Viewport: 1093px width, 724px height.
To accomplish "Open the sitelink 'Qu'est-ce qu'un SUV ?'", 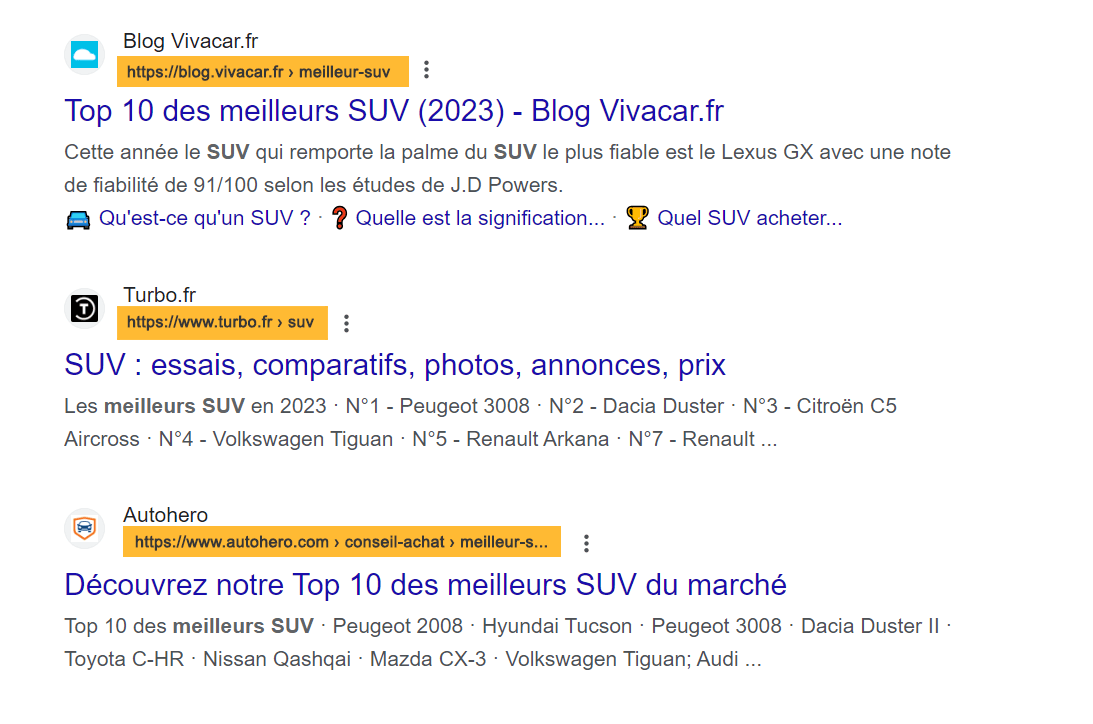I will pyautogui.click(x=203, y=217).
